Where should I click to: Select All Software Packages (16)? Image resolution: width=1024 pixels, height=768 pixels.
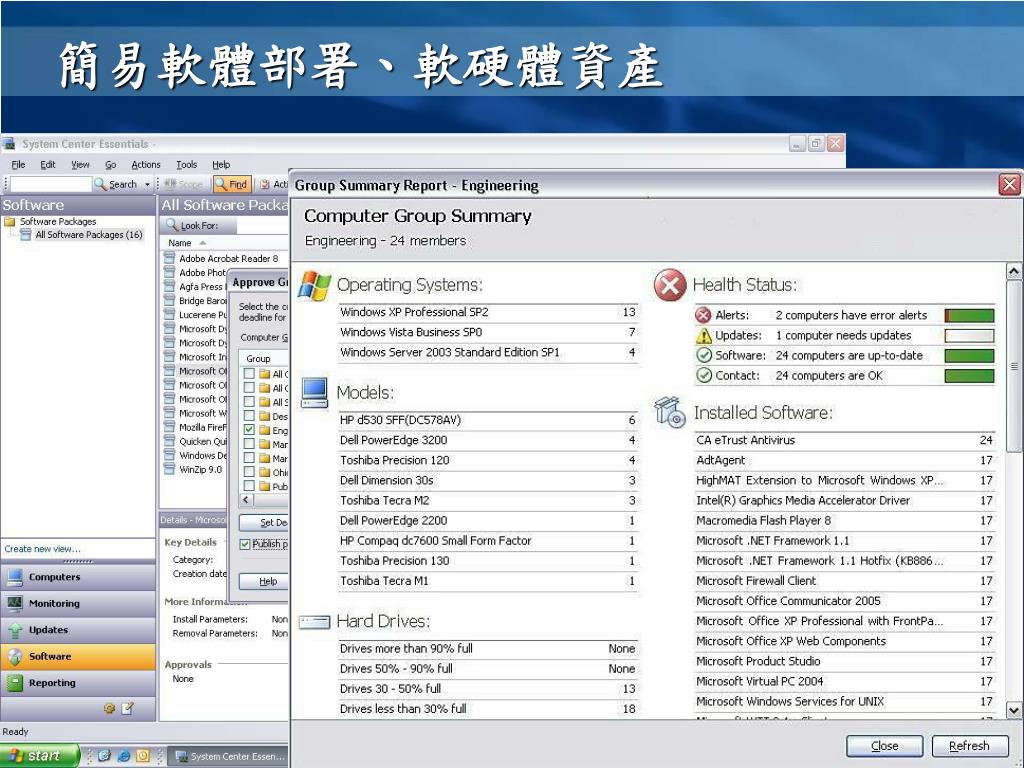[82, 234]
